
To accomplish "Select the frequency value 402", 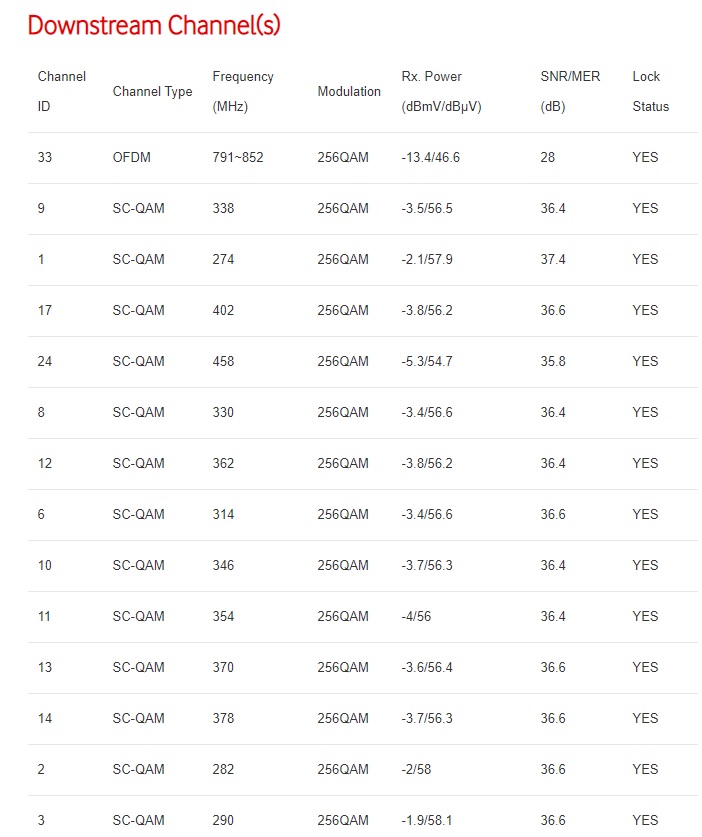I will coord(223,311).
